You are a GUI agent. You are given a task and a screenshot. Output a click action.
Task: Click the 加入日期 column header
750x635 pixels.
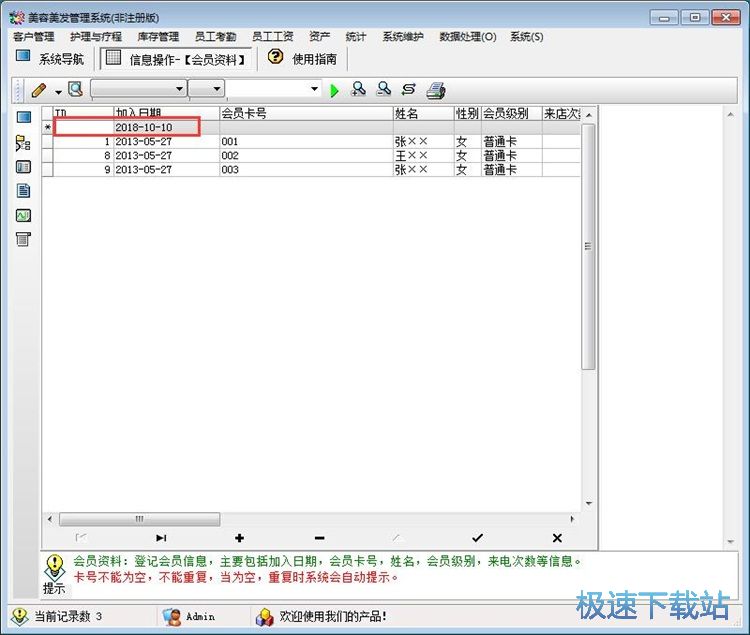[166, 113]
